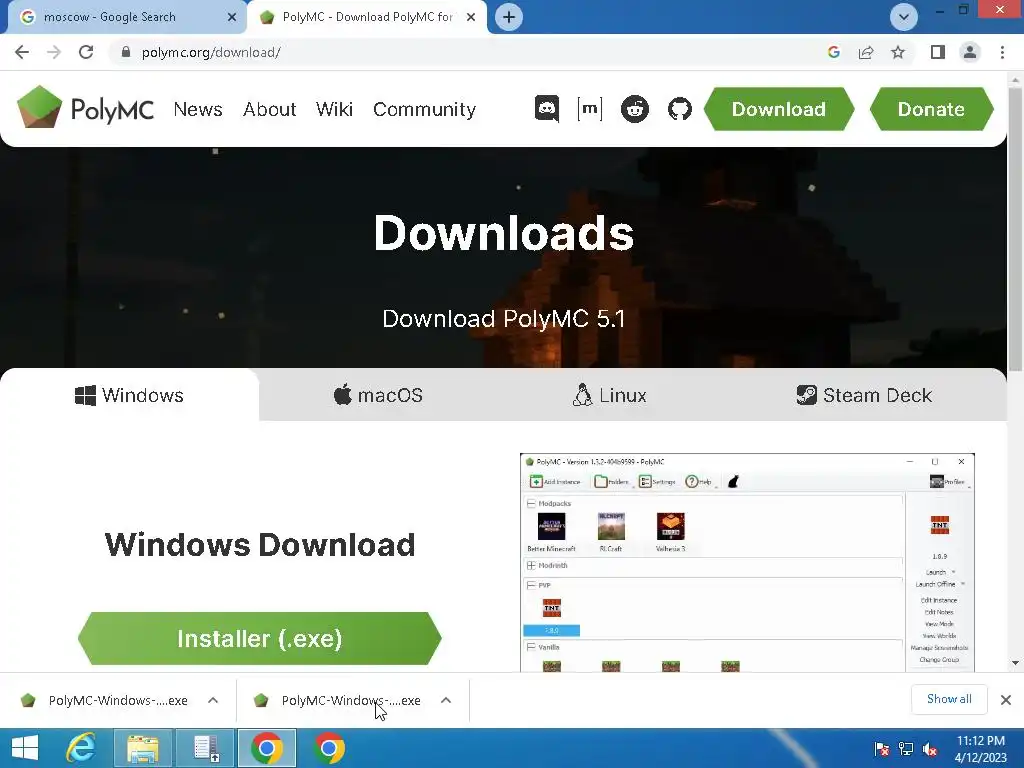This screenshot has width=1024, height=768.
Task: Close the PolyMC download tab
Action: [471, 17]
